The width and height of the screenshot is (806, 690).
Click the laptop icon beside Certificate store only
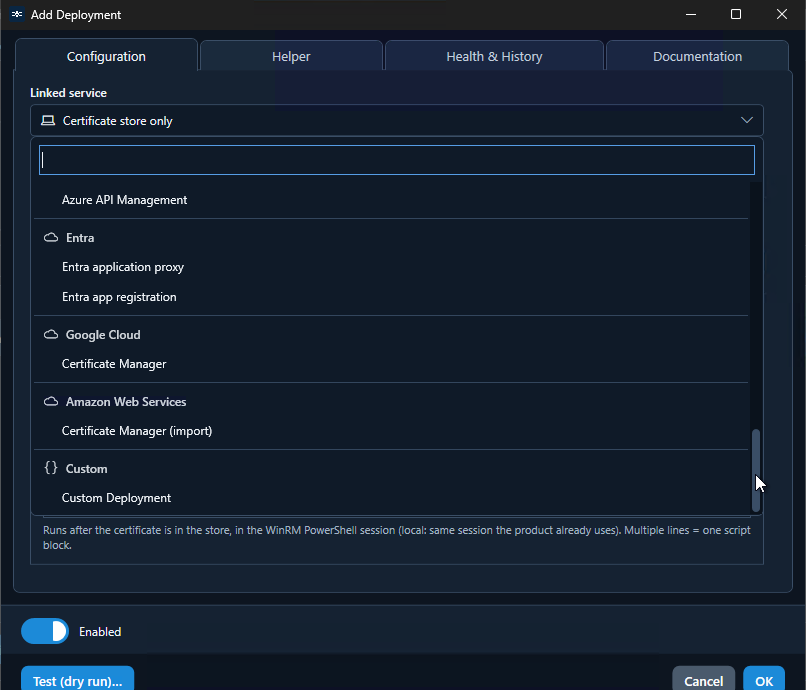click(x=48, y=120)
